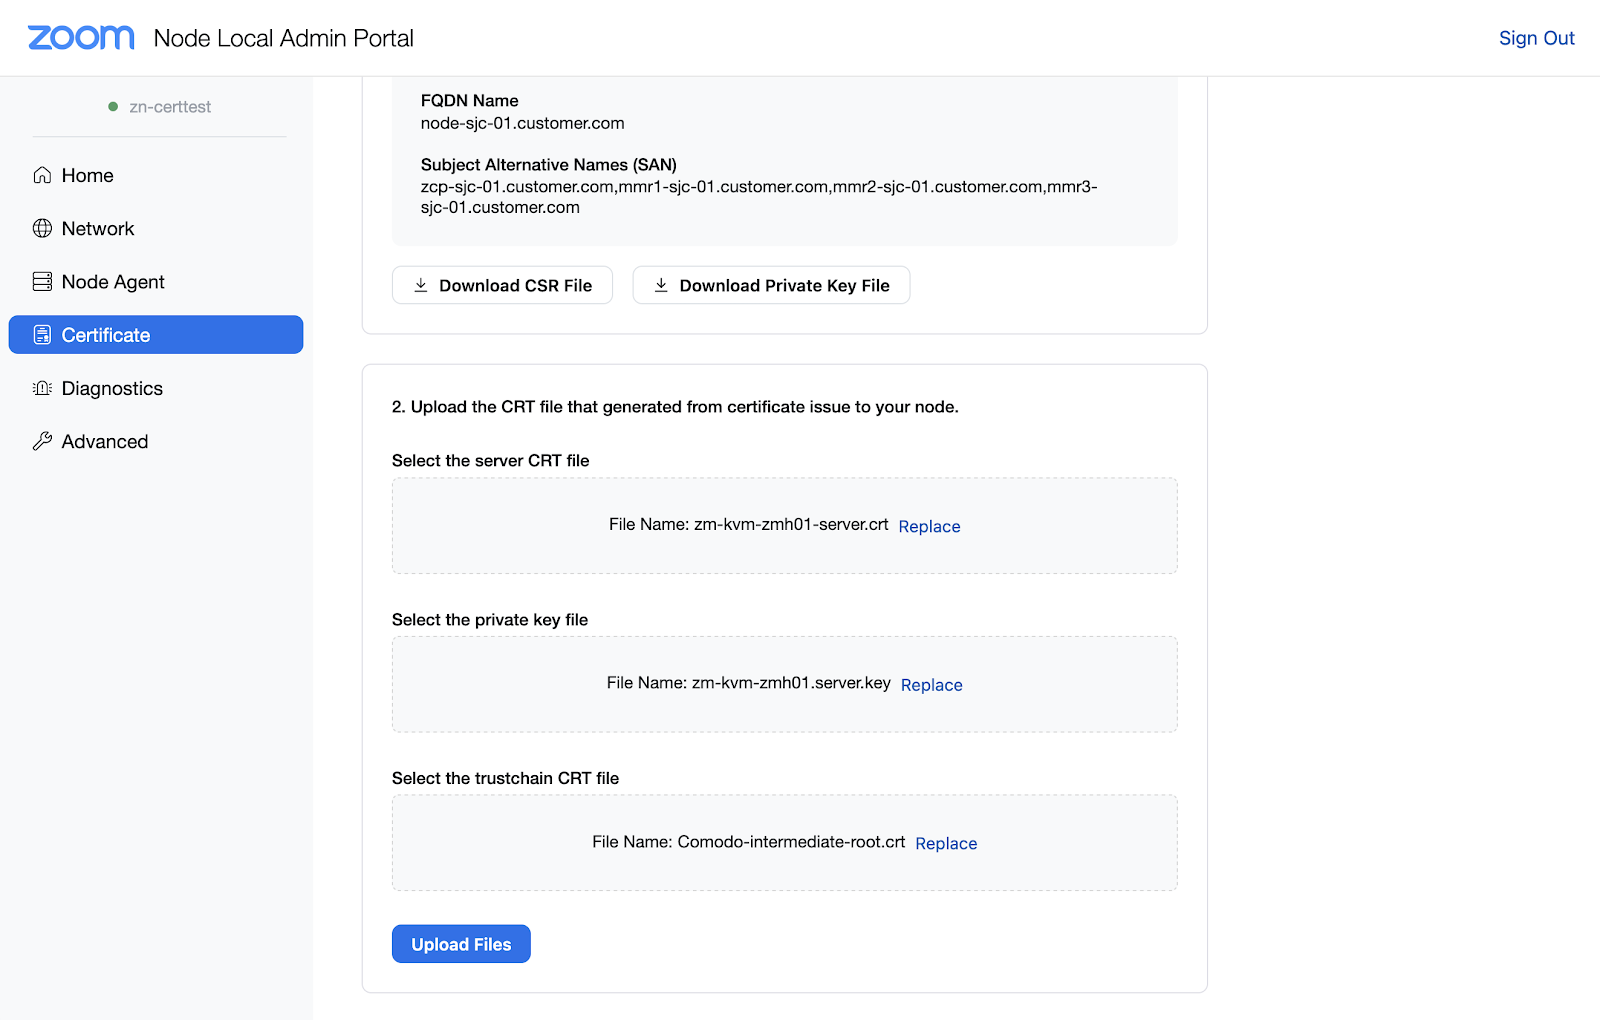The image size is (1600, 1020).
Task: Go to the Diagnostics page
Action: pos(112,388)
